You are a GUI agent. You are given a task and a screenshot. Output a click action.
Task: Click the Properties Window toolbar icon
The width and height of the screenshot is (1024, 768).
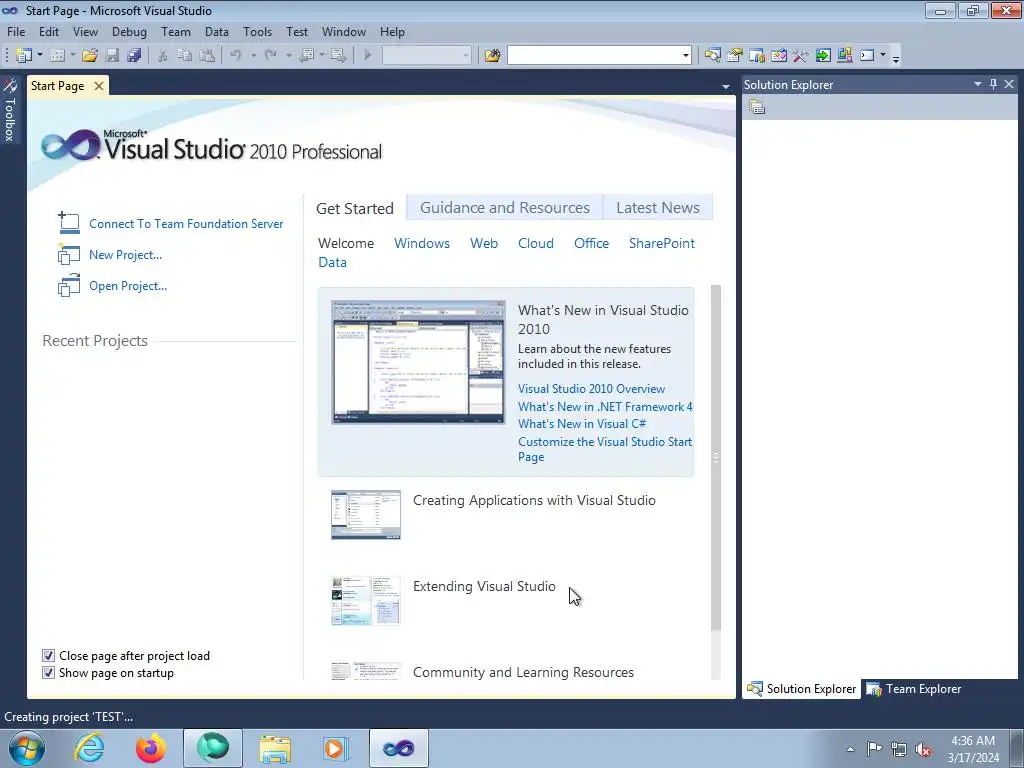coord(735,56)
